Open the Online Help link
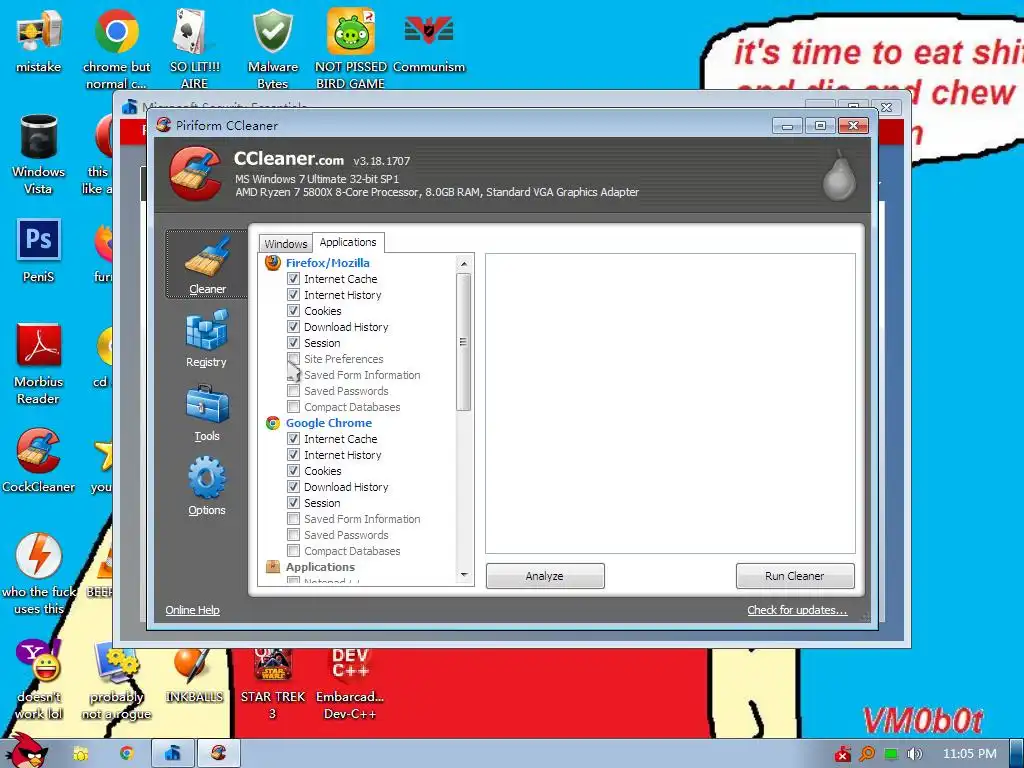This screenshot has height=768, width=1024. point(192,610)
